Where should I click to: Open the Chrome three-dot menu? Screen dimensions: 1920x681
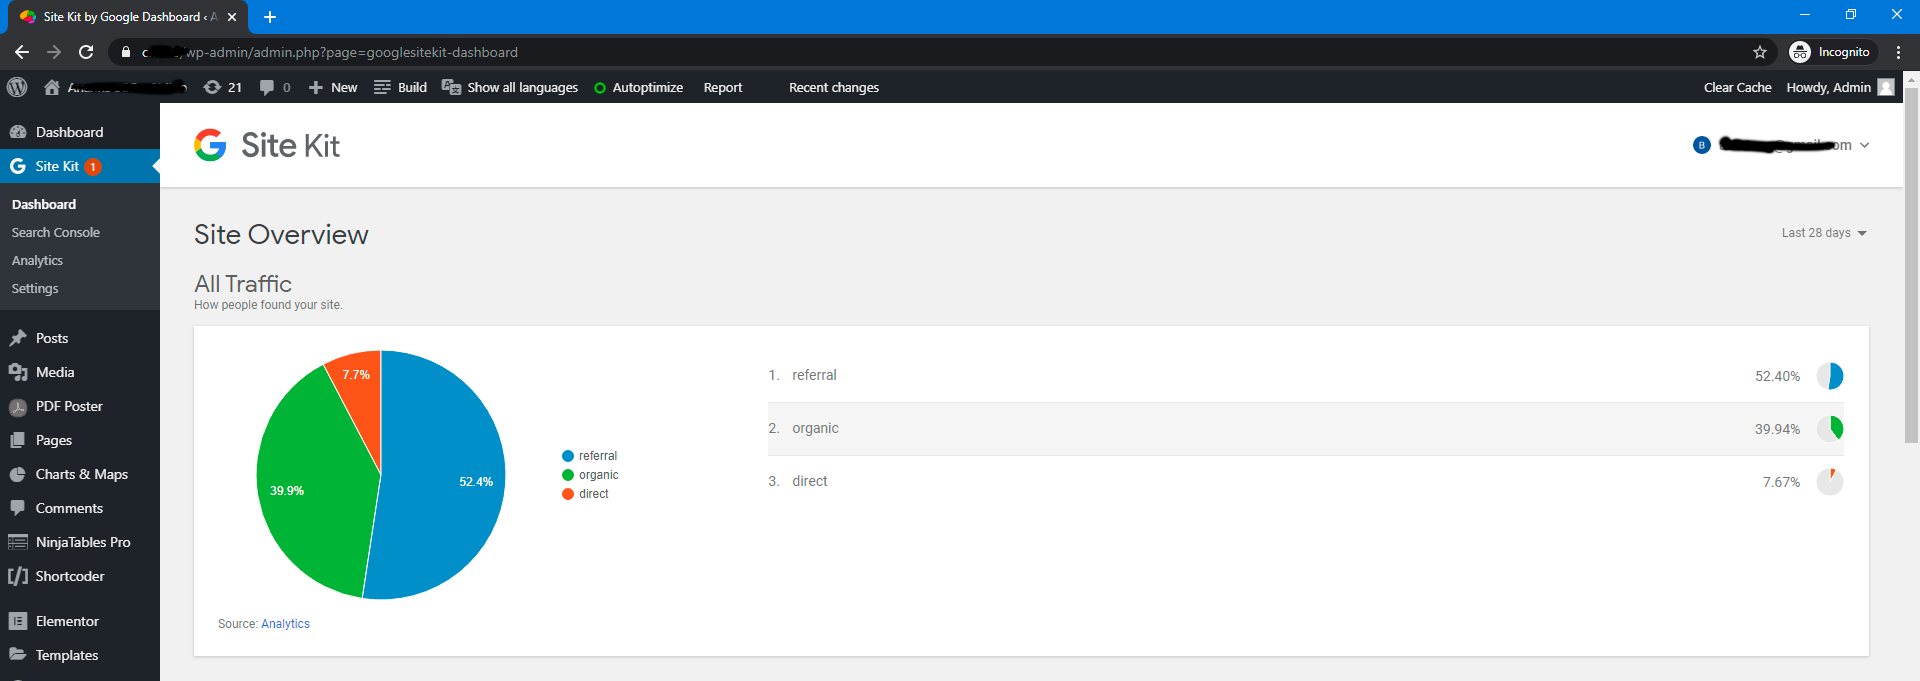1898,52
